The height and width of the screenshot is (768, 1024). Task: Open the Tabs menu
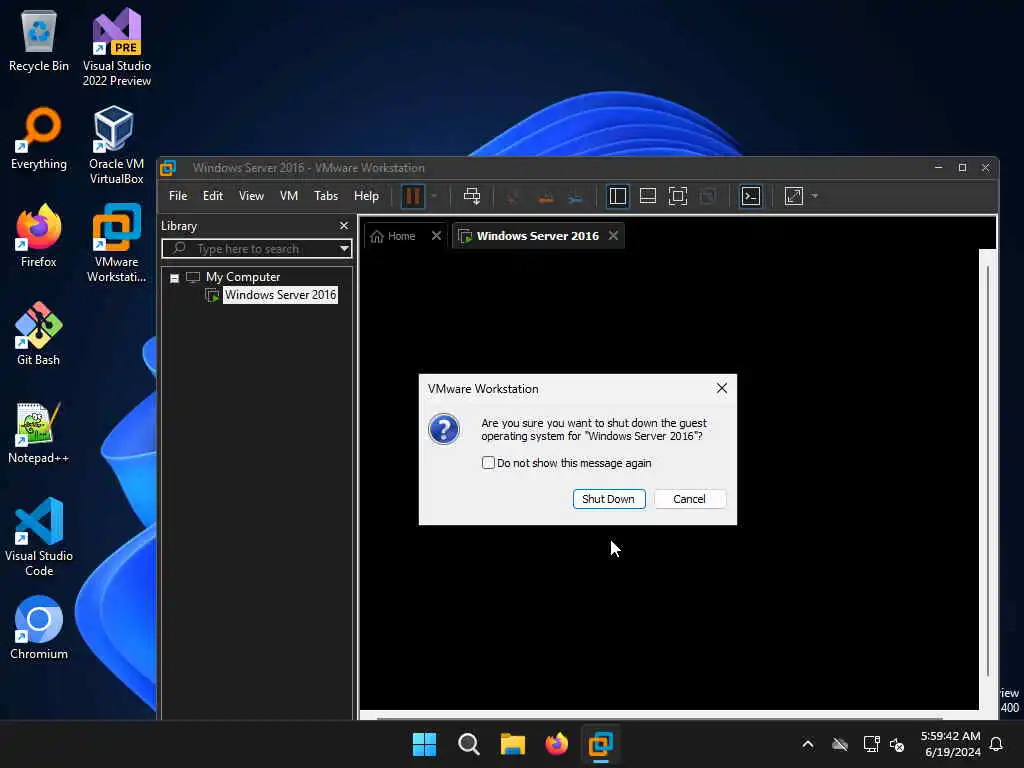[326, 196]
